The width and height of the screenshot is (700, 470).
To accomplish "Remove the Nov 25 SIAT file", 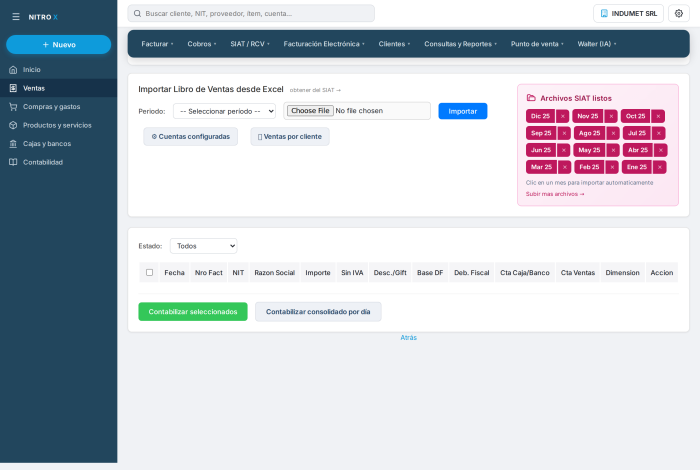I will point(611,116).
